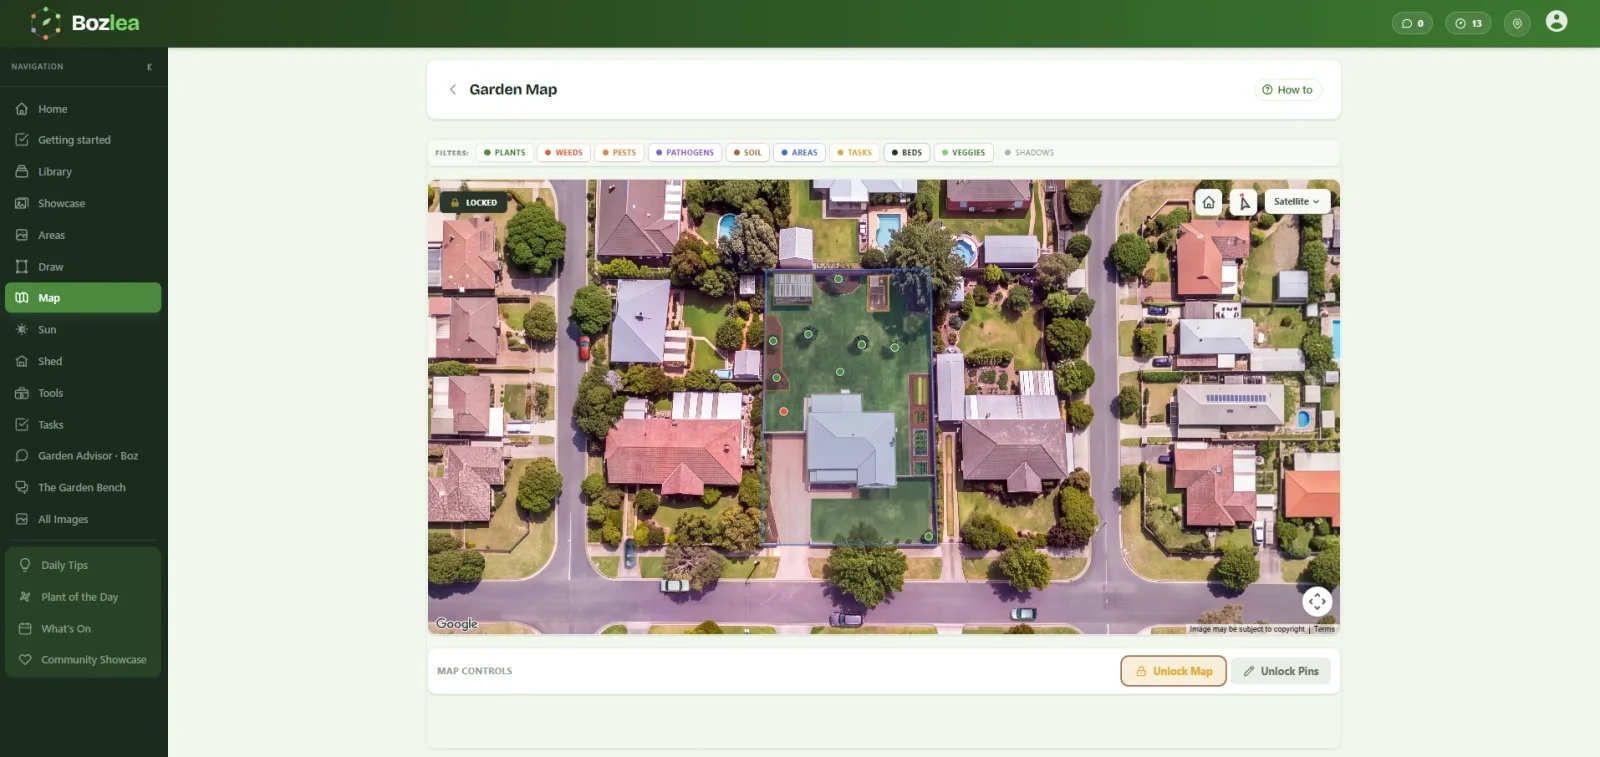Open Getting started in navigation
Viewport: 1600px width, 757px height.
tap(83, 140)
